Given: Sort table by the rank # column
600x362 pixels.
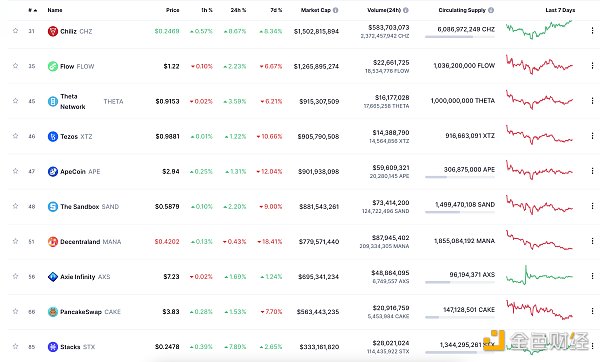Looking at the screenshot, I should pyautogui.click(x=33, y=10).
